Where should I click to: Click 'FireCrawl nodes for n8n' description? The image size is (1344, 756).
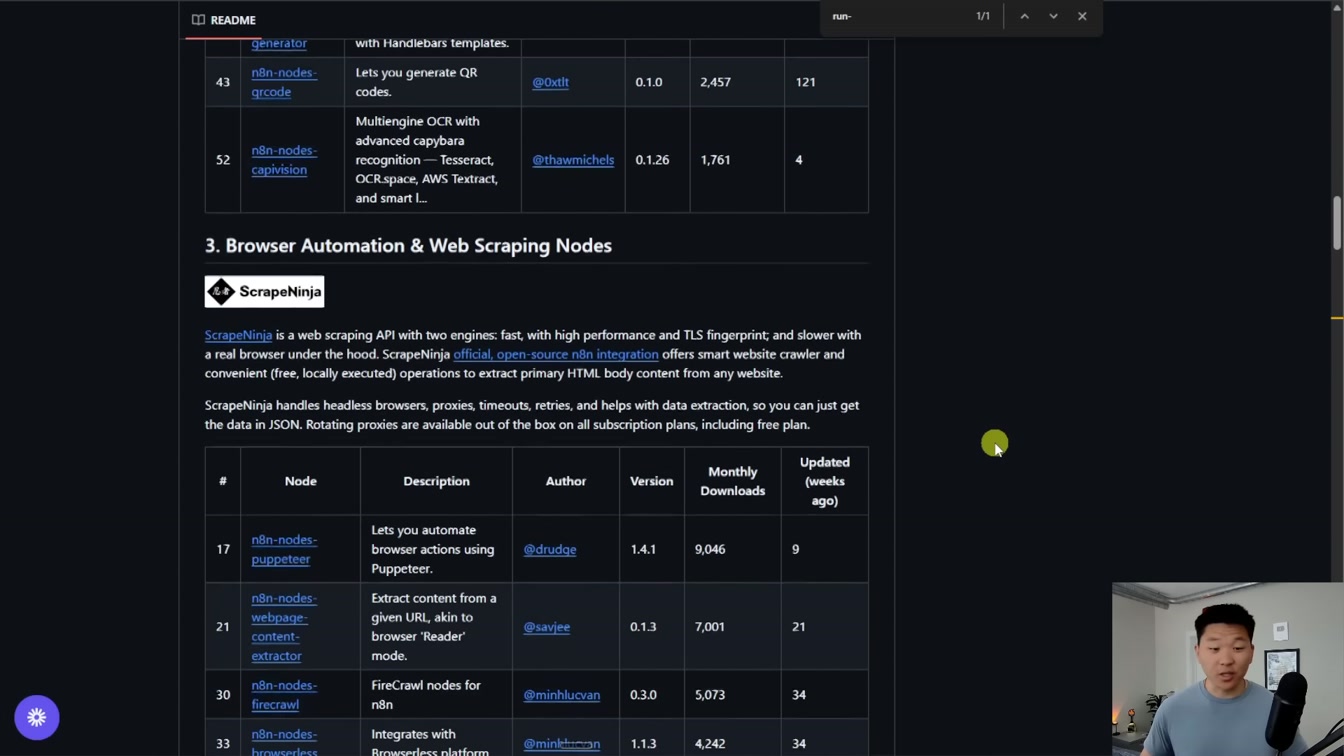pos(426,695)
